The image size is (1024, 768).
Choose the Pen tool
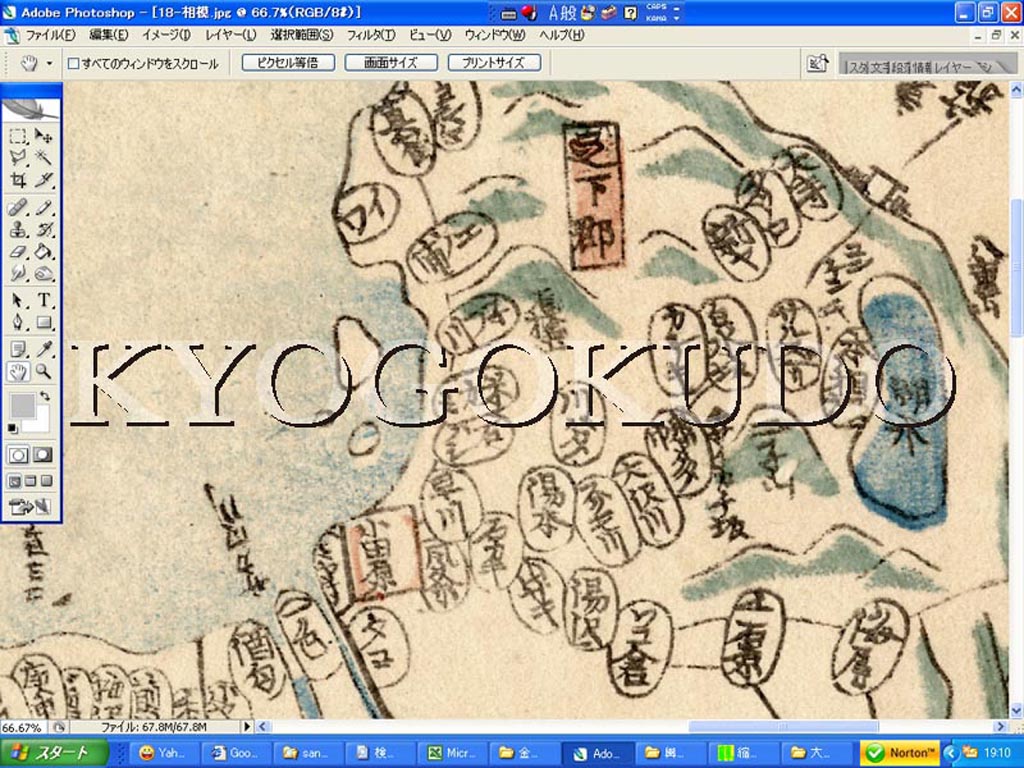(18, 322)
